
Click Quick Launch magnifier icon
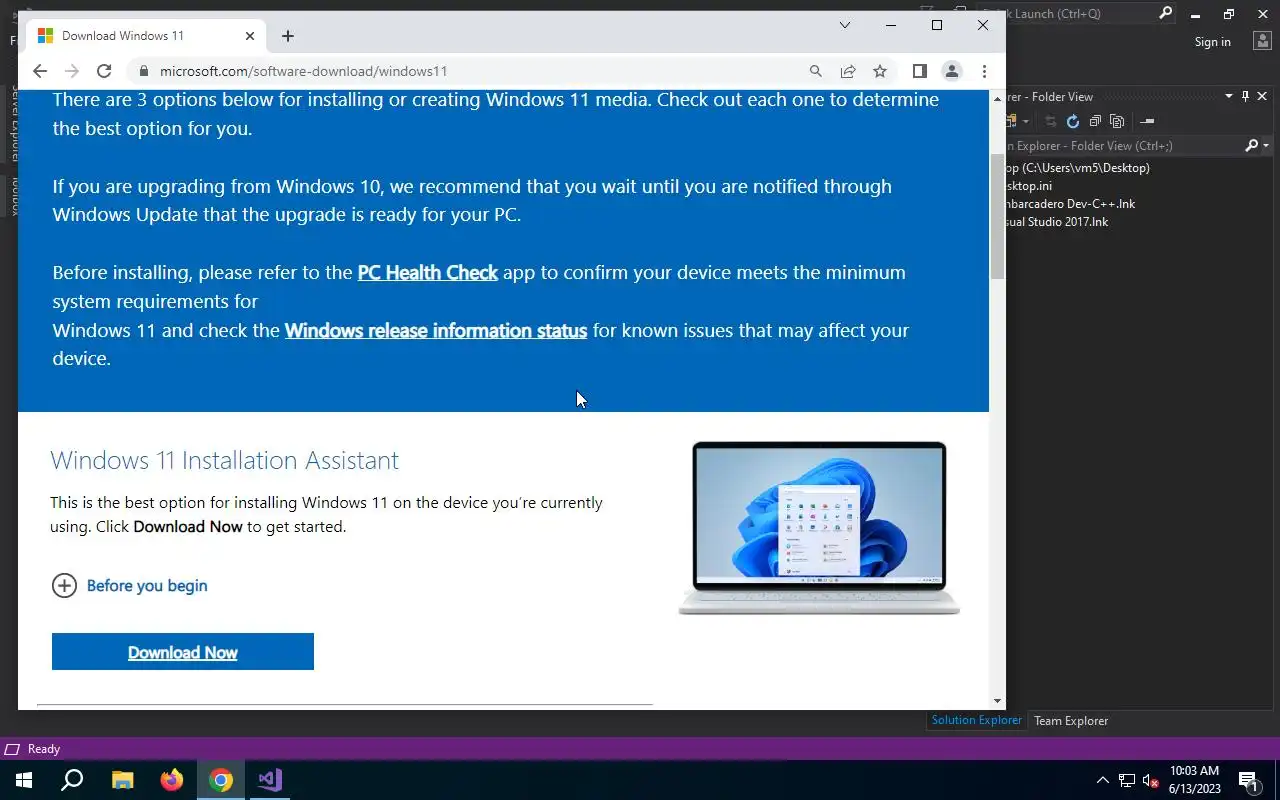(x=1166, y=14)
